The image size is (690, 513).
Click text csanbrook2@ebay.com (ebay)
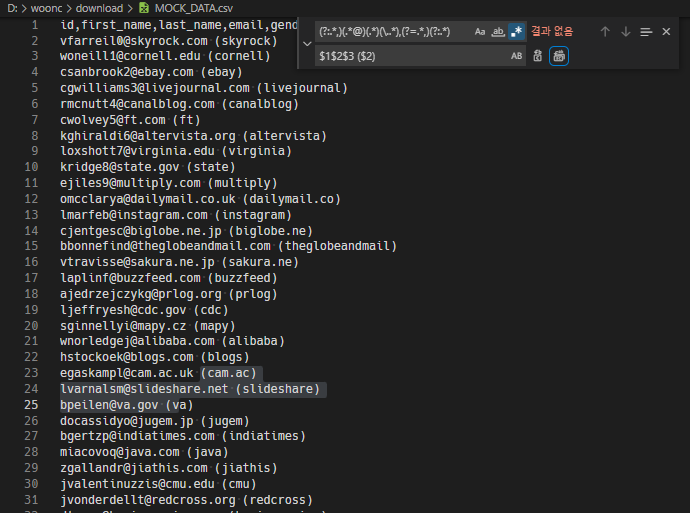coord(151,72)
